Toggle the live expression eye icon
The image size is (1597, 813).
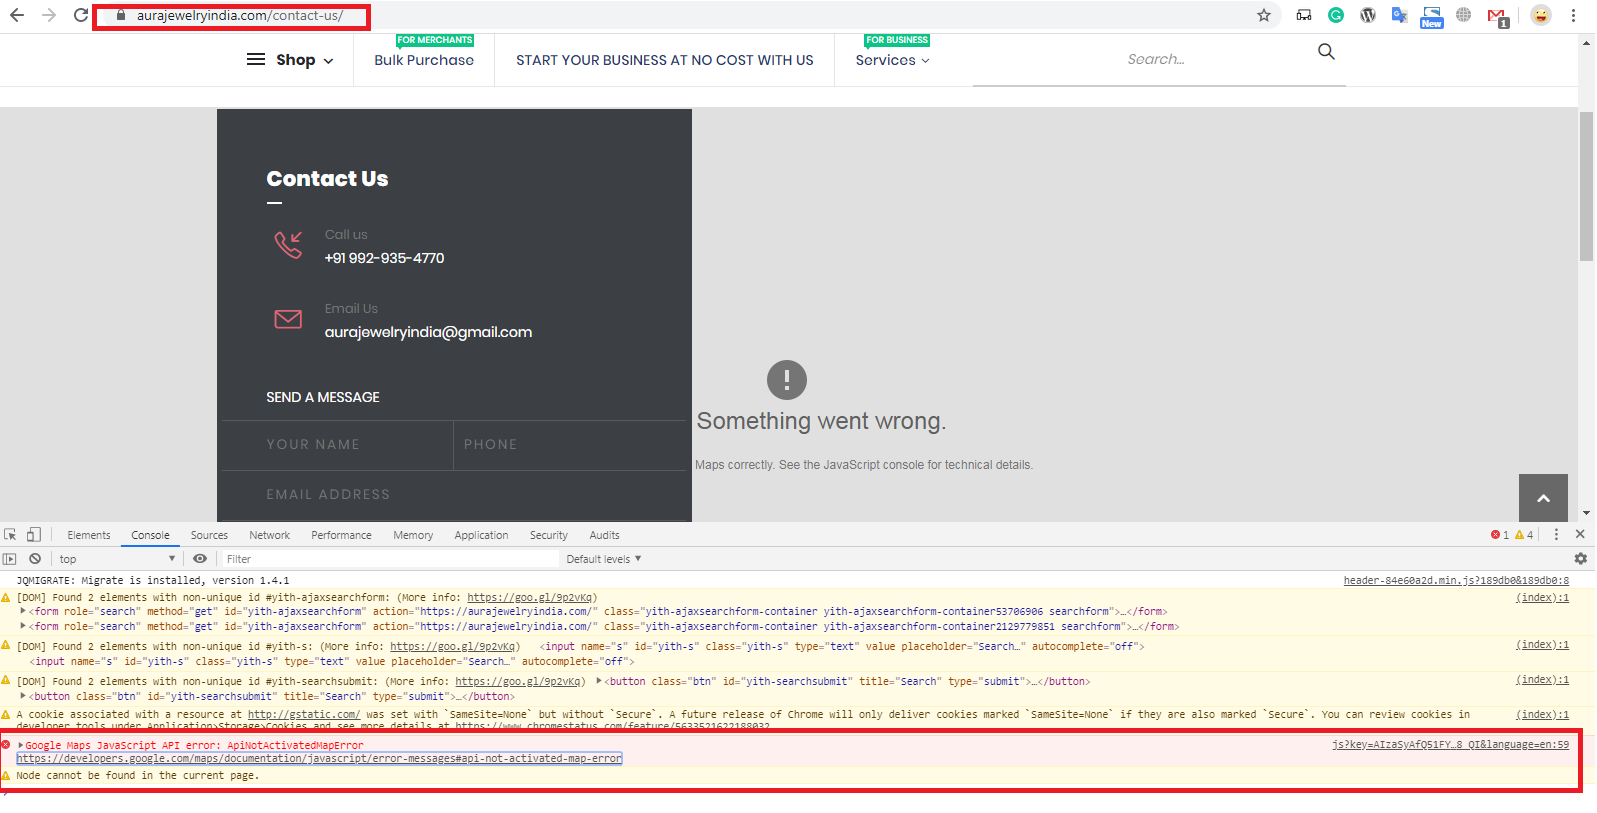[x=200, y=559]
